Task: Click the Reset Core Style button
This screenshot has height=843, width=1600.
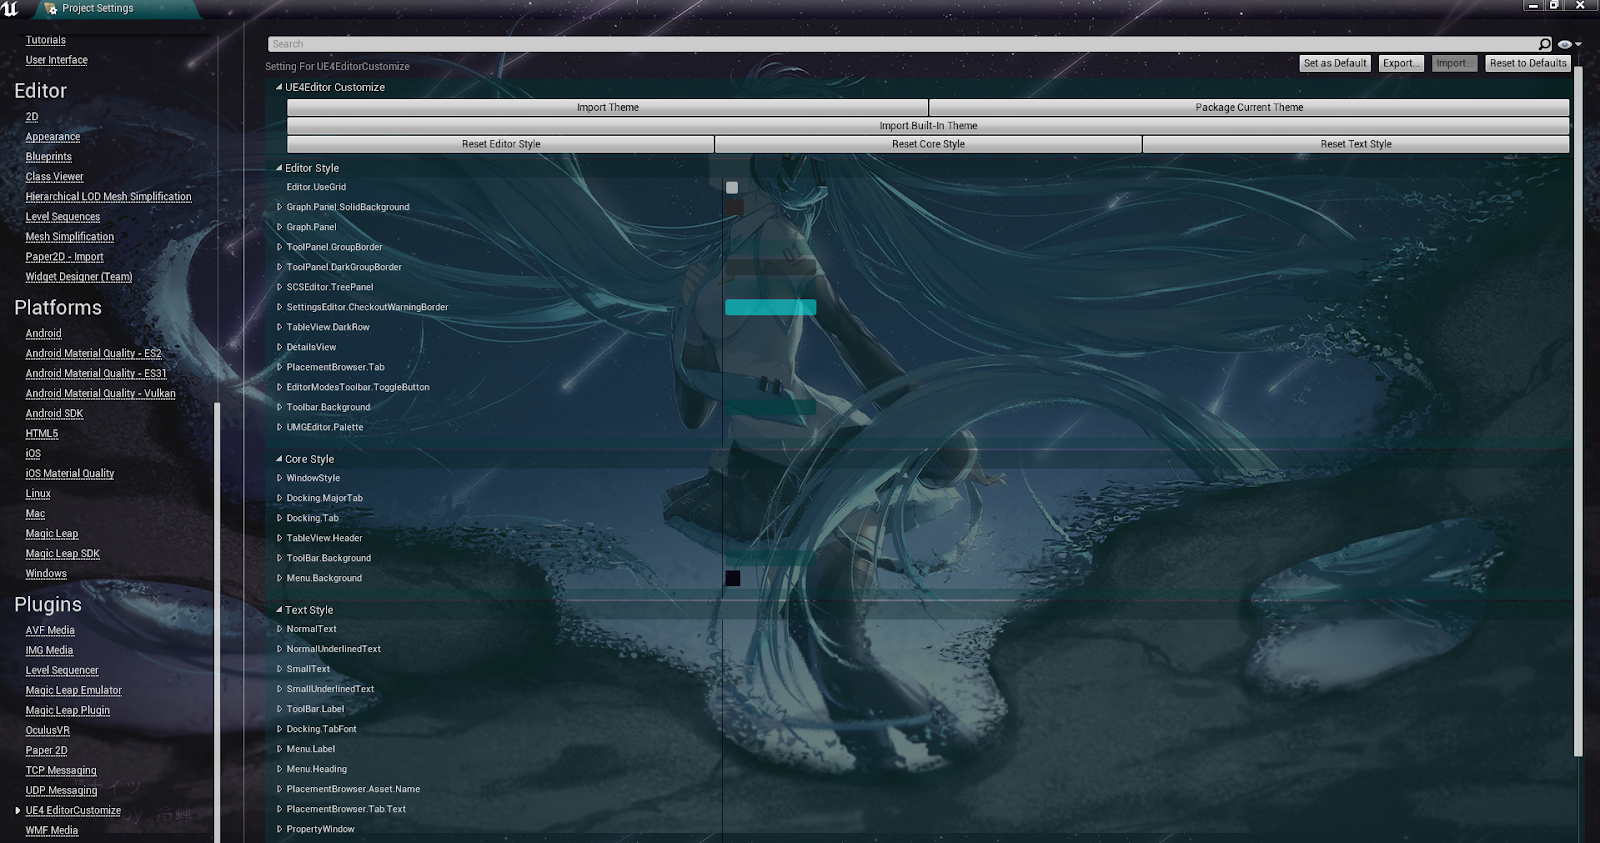Action: coord(928,144)
